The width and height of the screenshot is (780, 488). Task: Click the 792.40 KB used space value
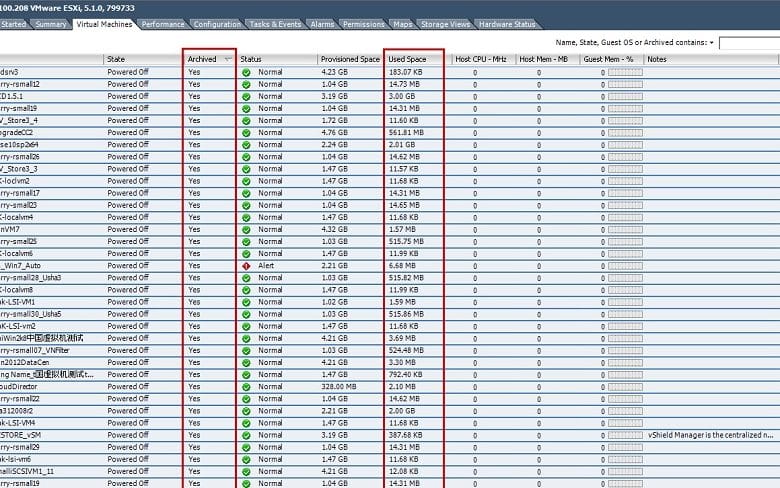pyautogui.click(x=405, y=375)
